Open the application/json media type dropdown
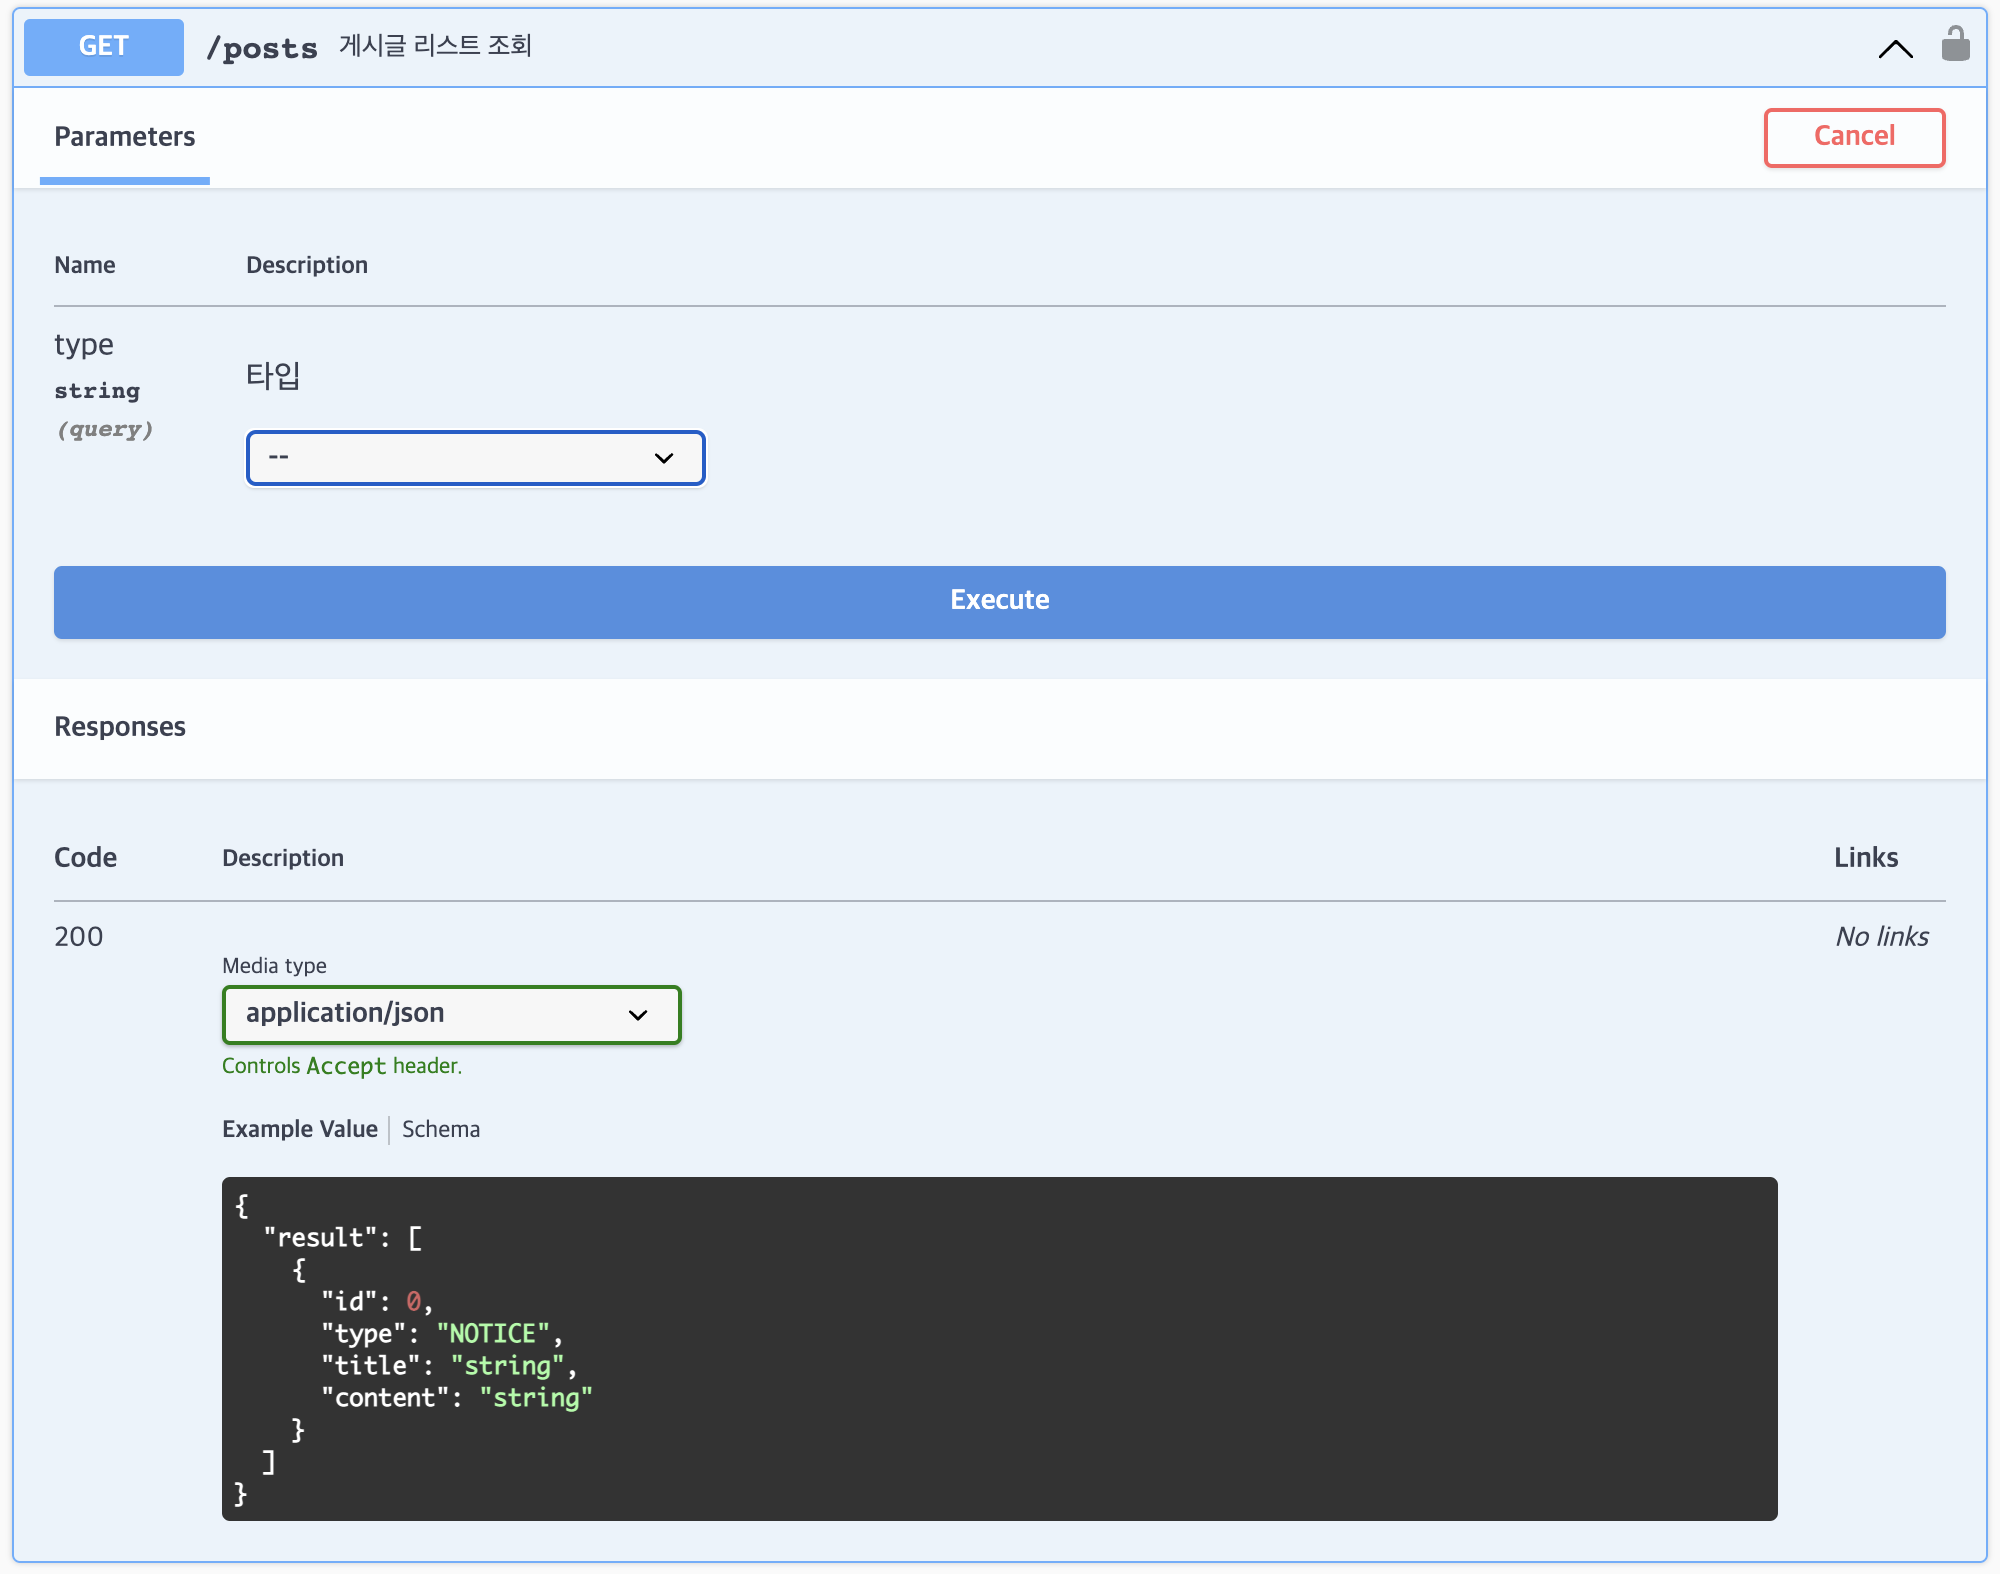Viewport: 2000px width, 1574px height. (451, 1014)
